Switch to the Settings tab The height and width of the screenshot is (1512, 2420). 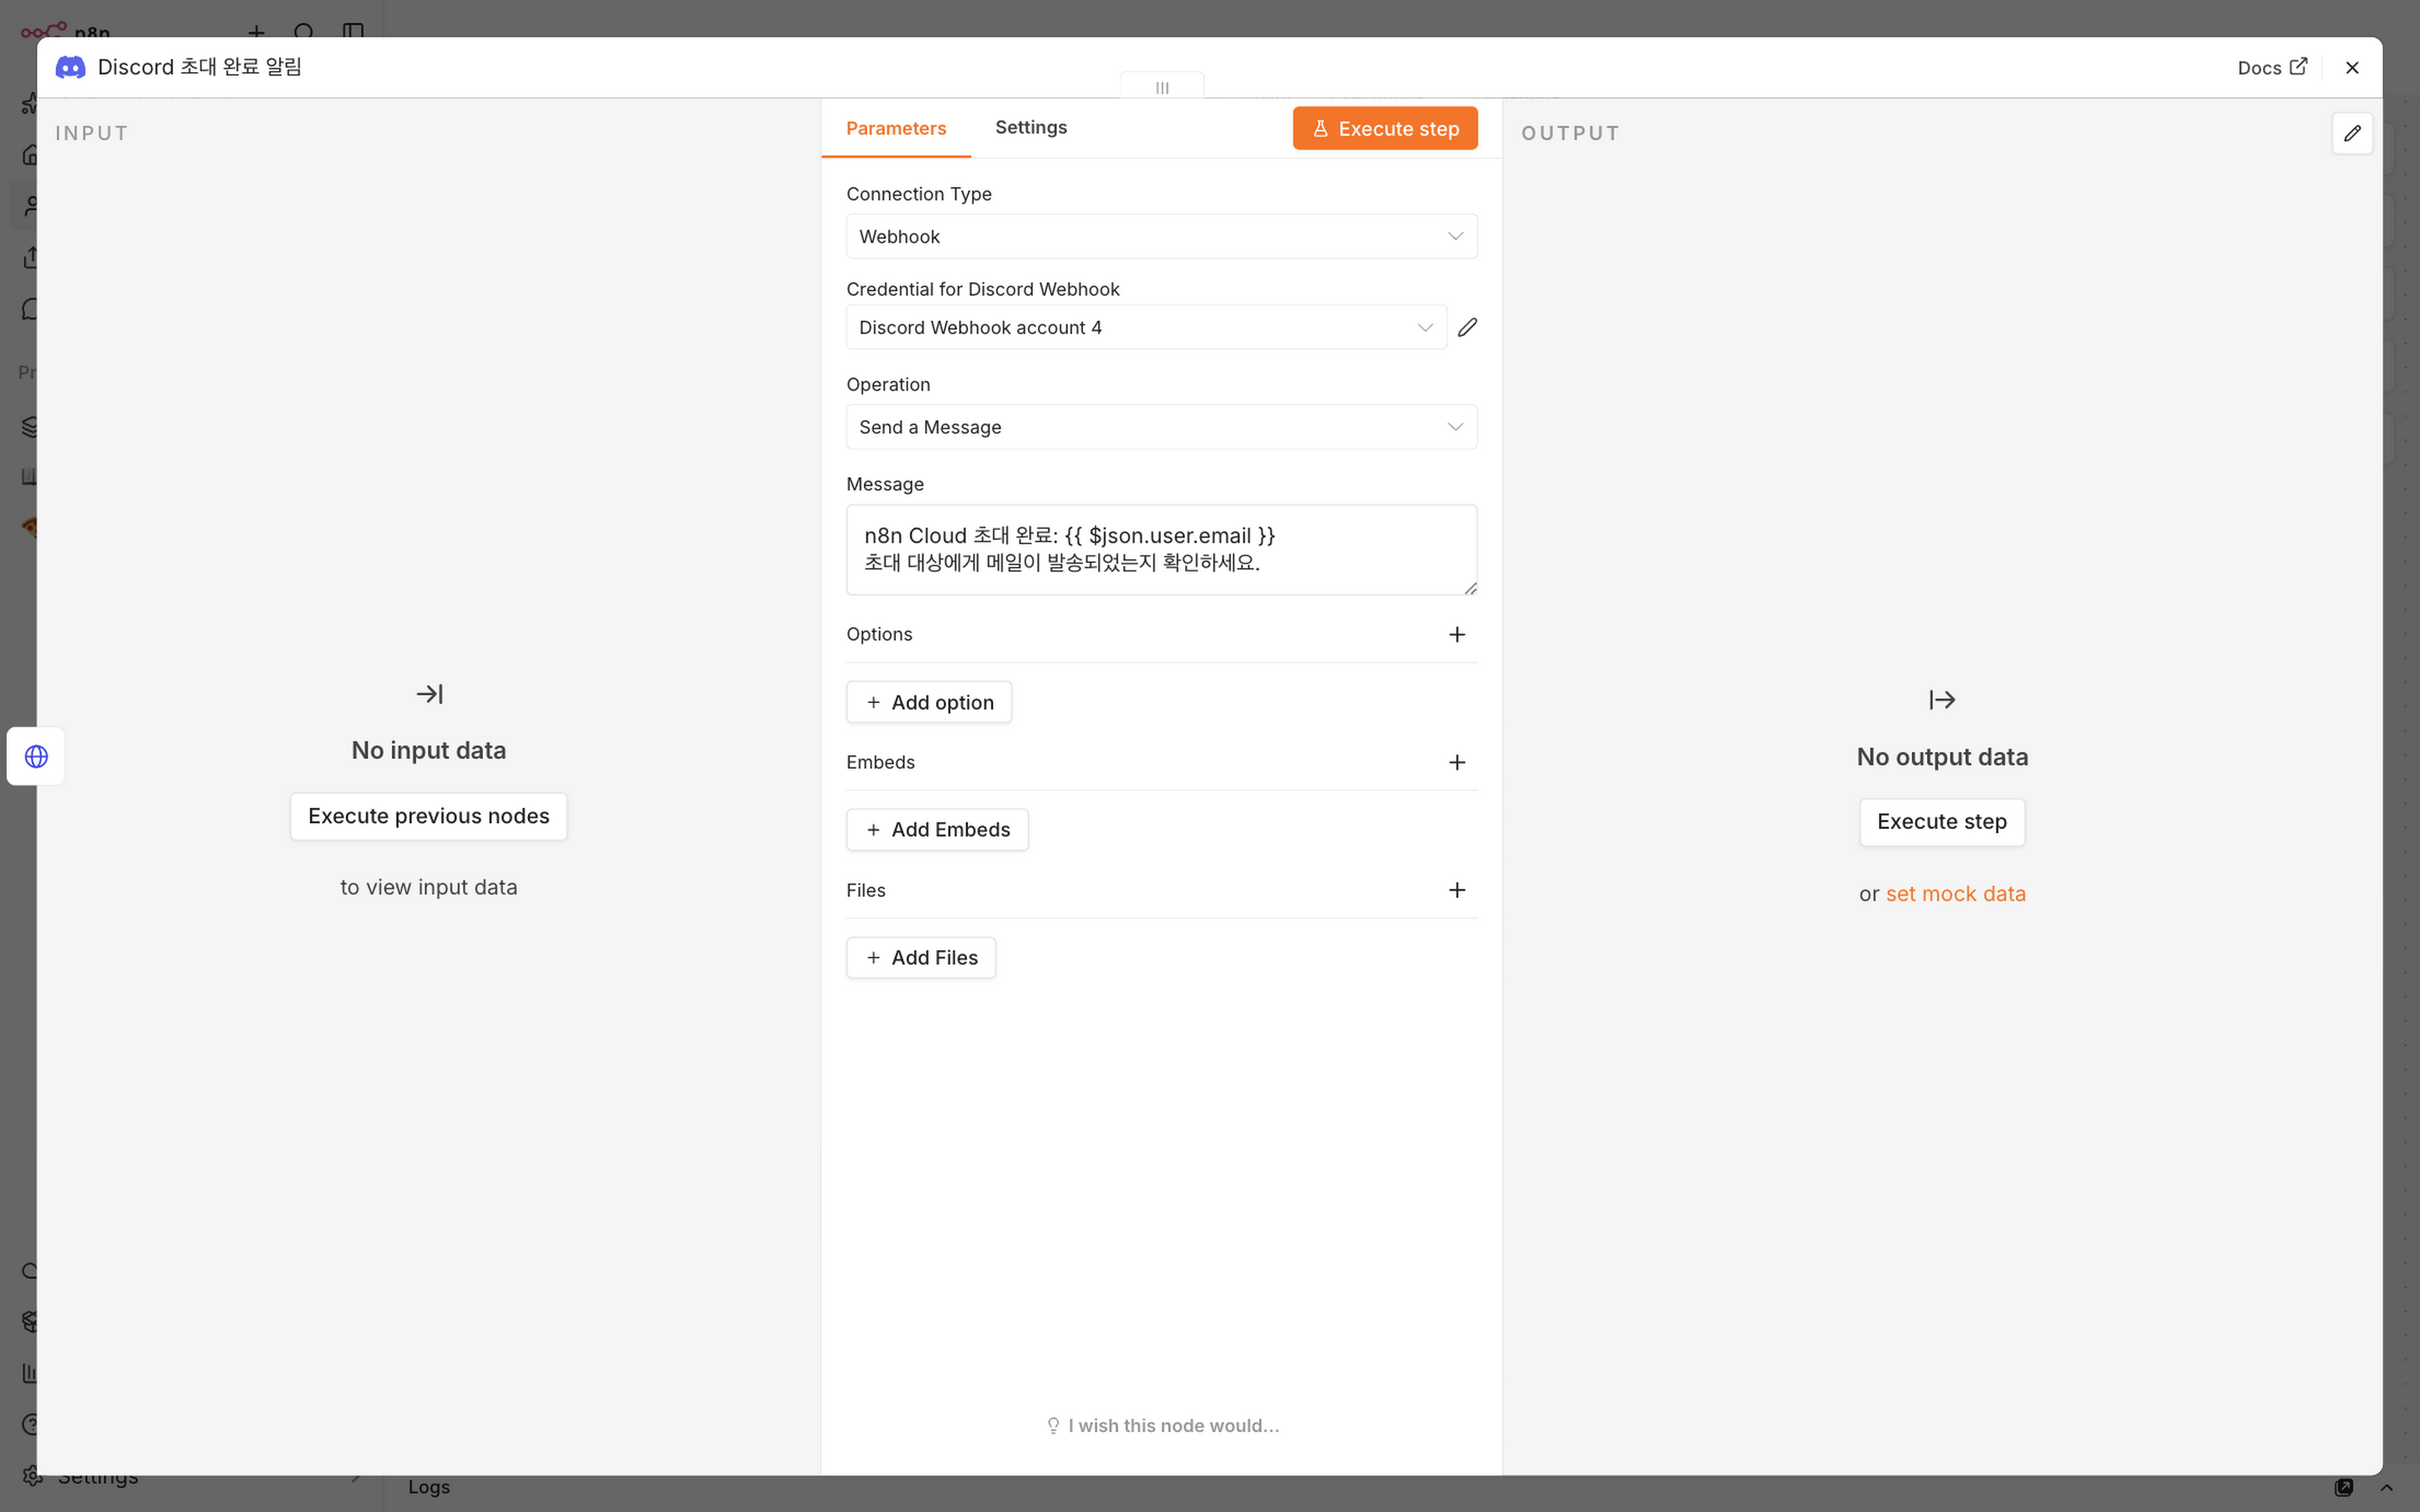1031,127
